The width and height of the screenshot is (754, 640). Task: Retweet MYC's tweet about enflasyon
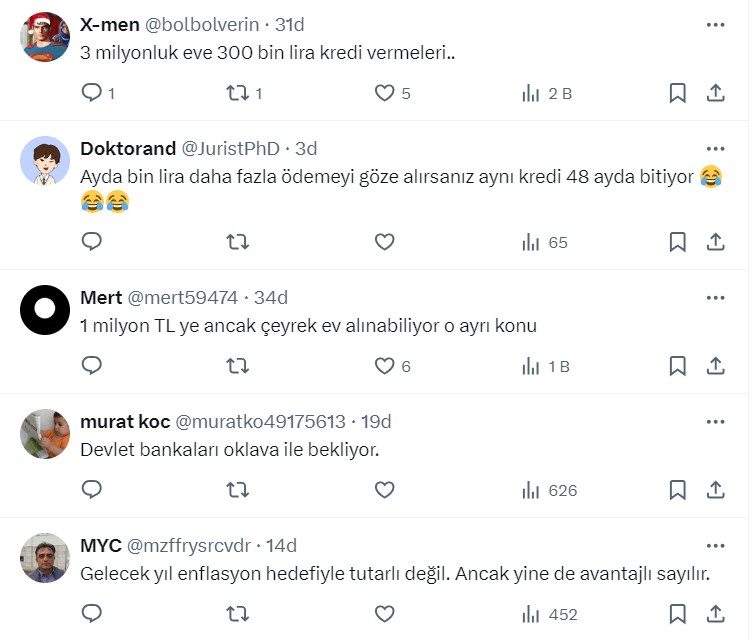click(238, 614)
